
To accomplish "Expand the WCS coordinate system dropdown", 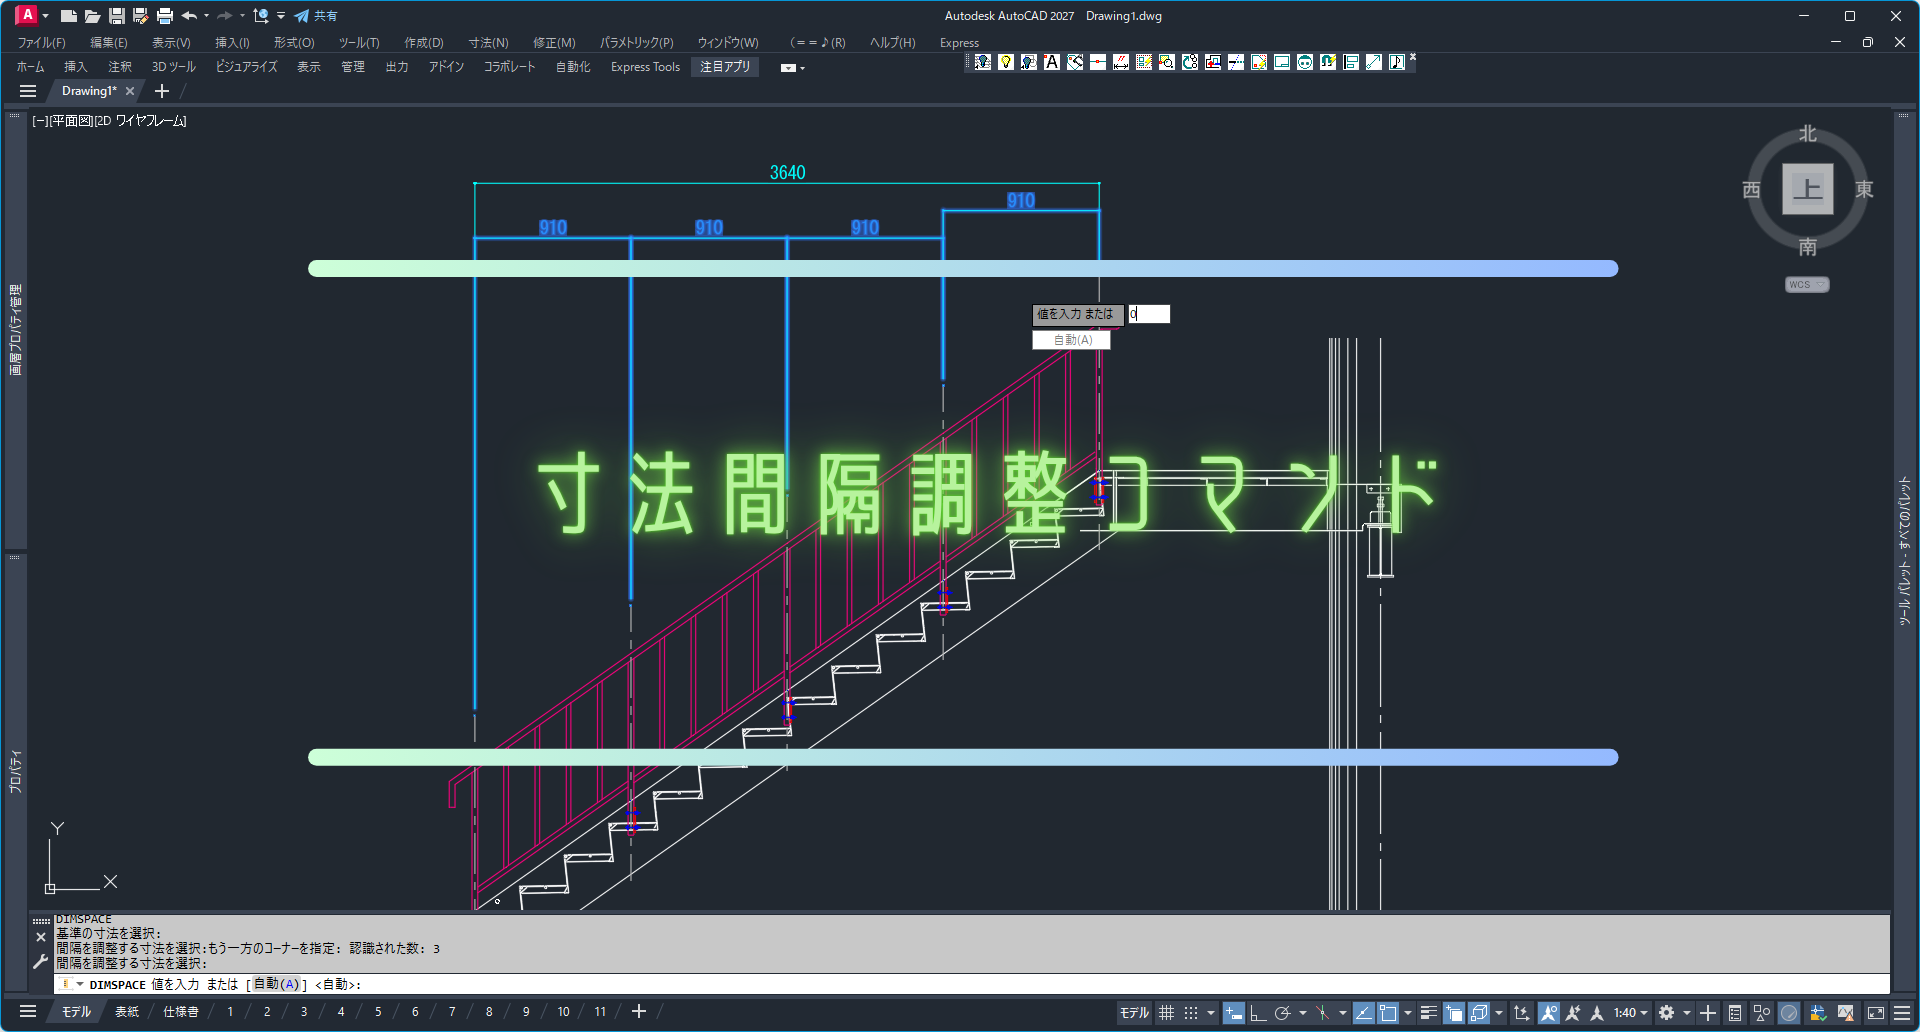I will pyautogui.click(x=1807, y=285).
